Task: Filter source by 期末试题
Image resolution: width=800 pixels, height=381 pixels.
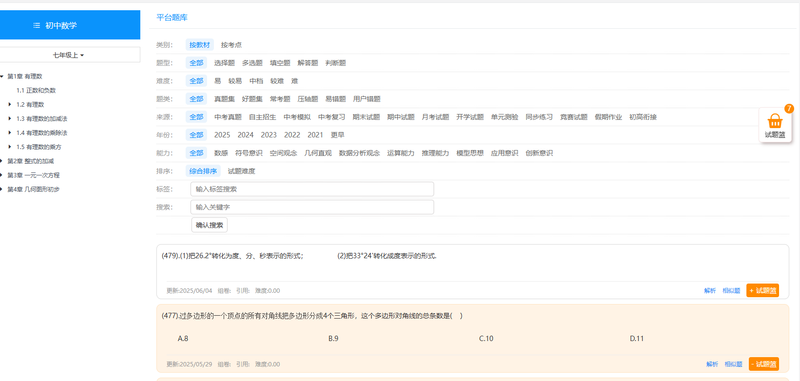Action: [366, 117]
